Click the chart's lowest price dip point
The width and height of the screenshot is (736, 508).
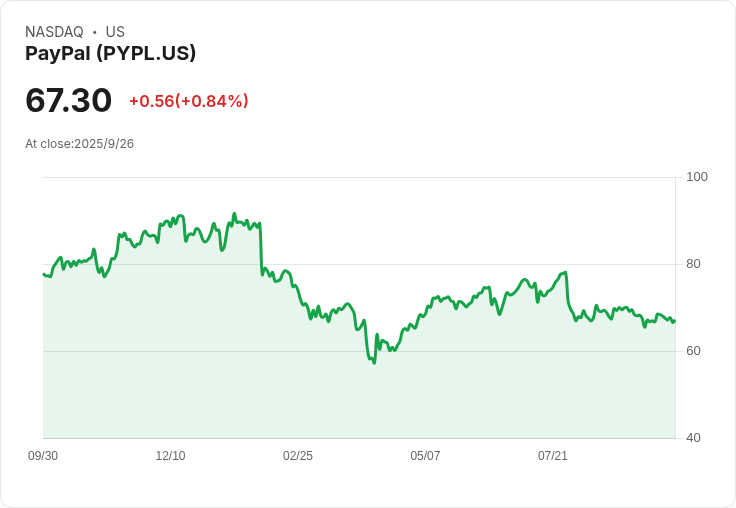[x=374, y=363]
